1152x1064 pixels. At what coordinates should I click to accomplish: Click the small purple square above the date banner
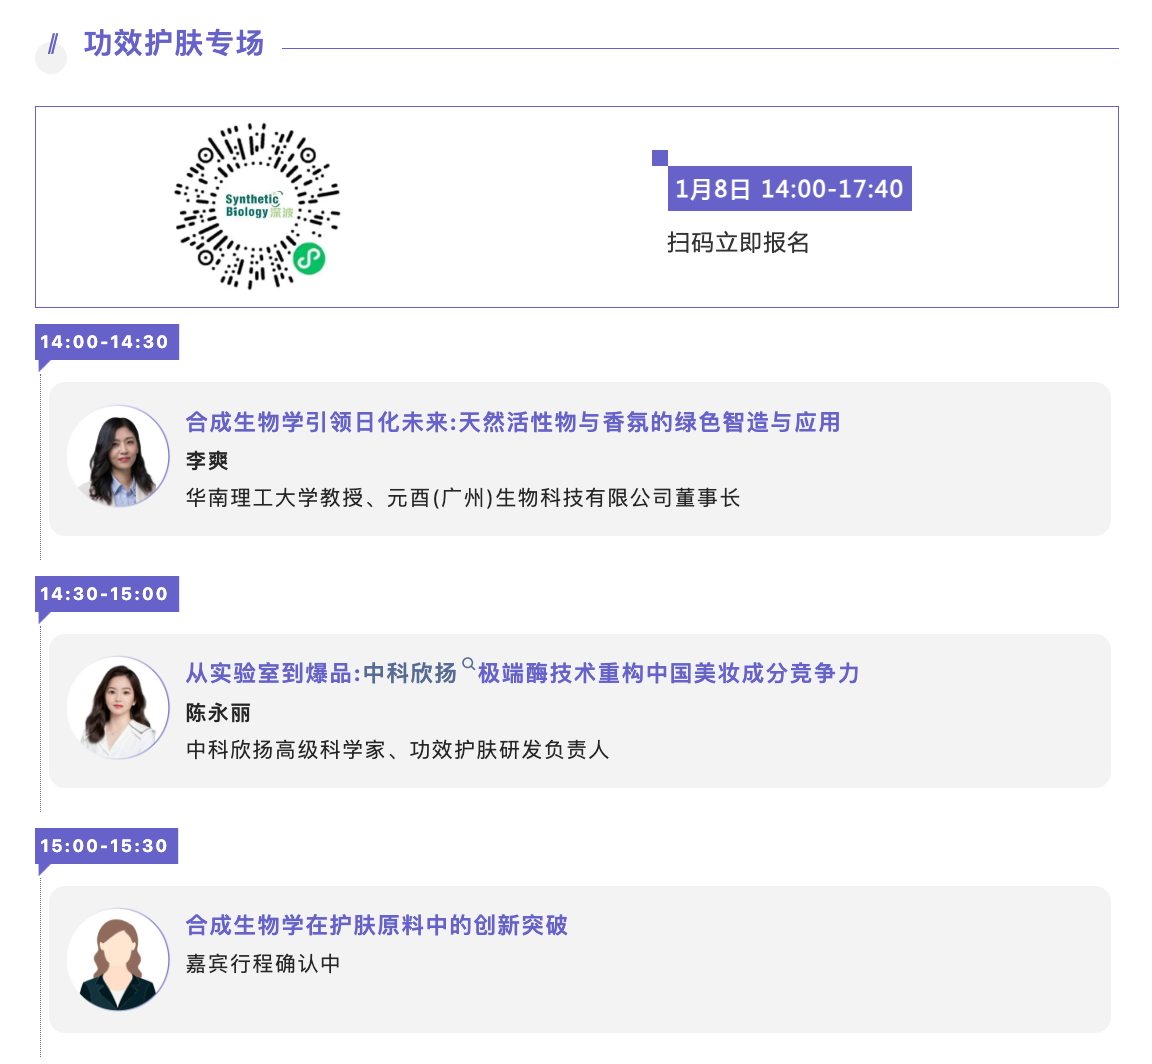pos(659,157)
